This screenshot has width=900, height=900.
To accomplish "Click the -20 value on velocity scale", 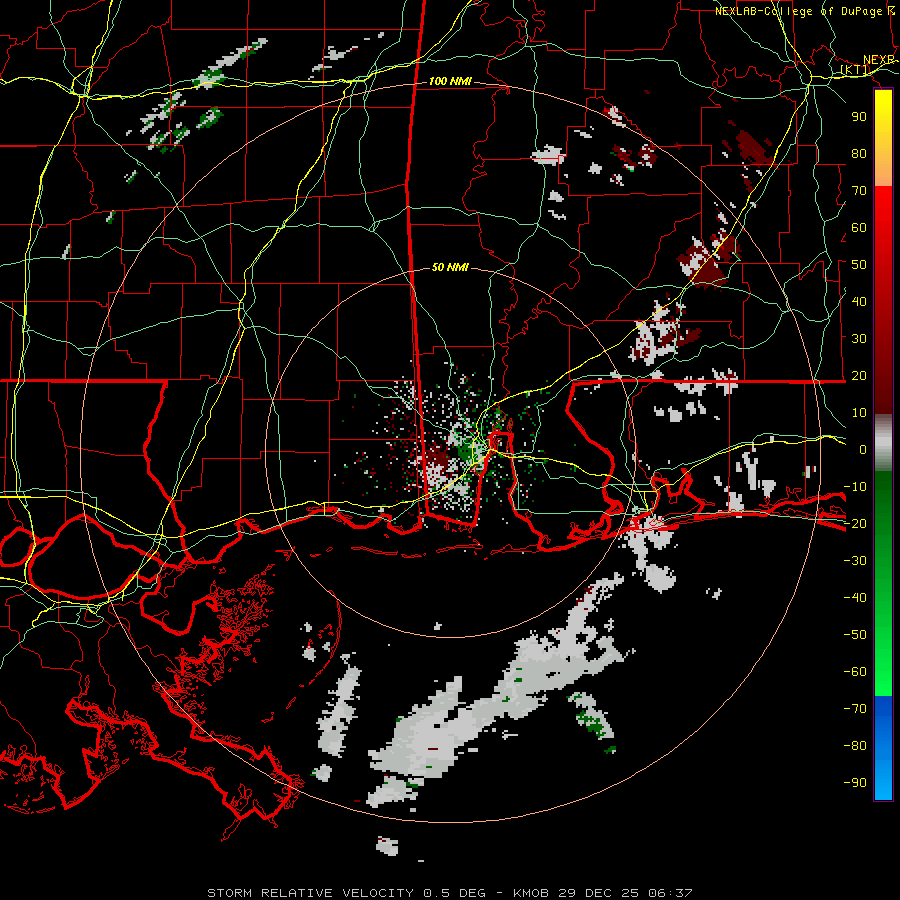I will [x=855, y=524].
